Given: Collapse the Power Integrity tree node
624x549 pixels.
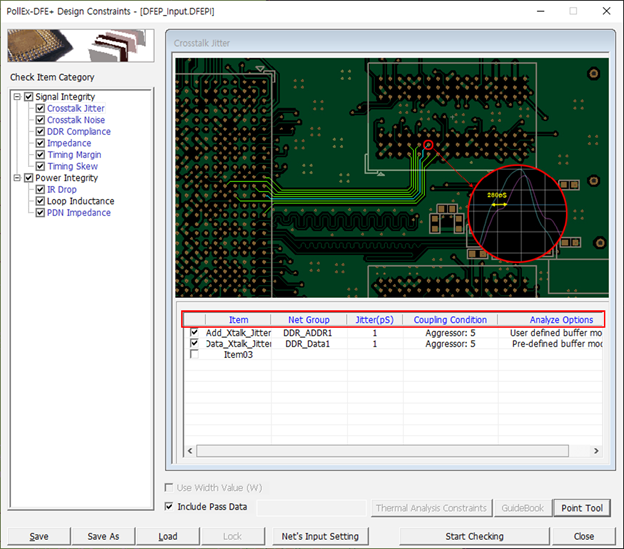Looking at the screenshot, I should coord(16,178).
